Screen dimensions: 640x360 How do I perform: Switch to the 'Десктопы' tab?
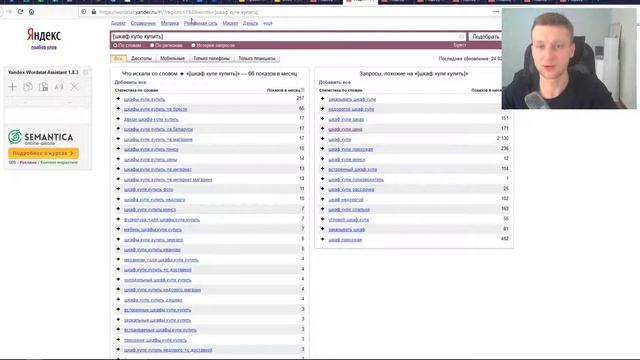(x=141, y=58)
